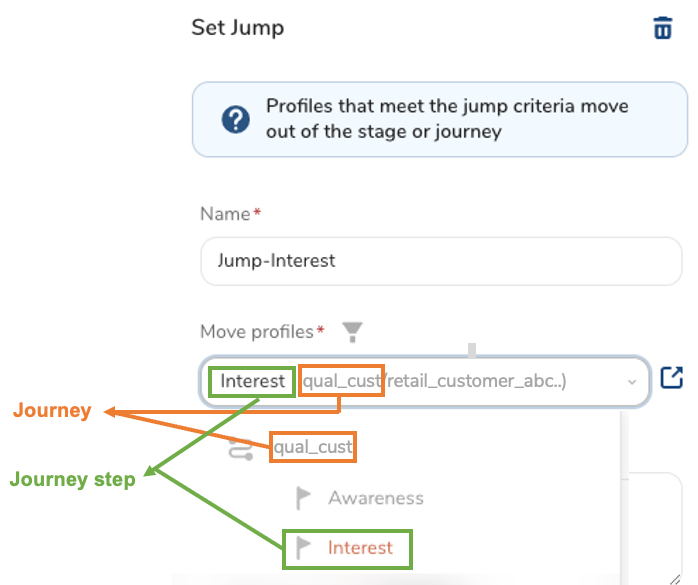Click retail_customer_abc text in the selected value

pyautogui.click(x=478, y=381)
